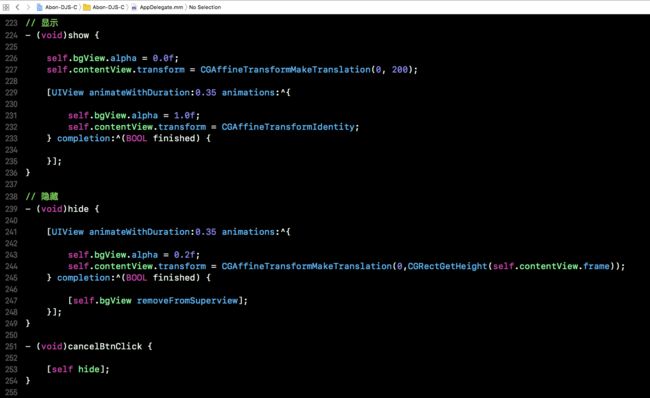Click "[self hide];" call on line 253
This screenshot has width=650, height=398.
[x=78, y=369]
